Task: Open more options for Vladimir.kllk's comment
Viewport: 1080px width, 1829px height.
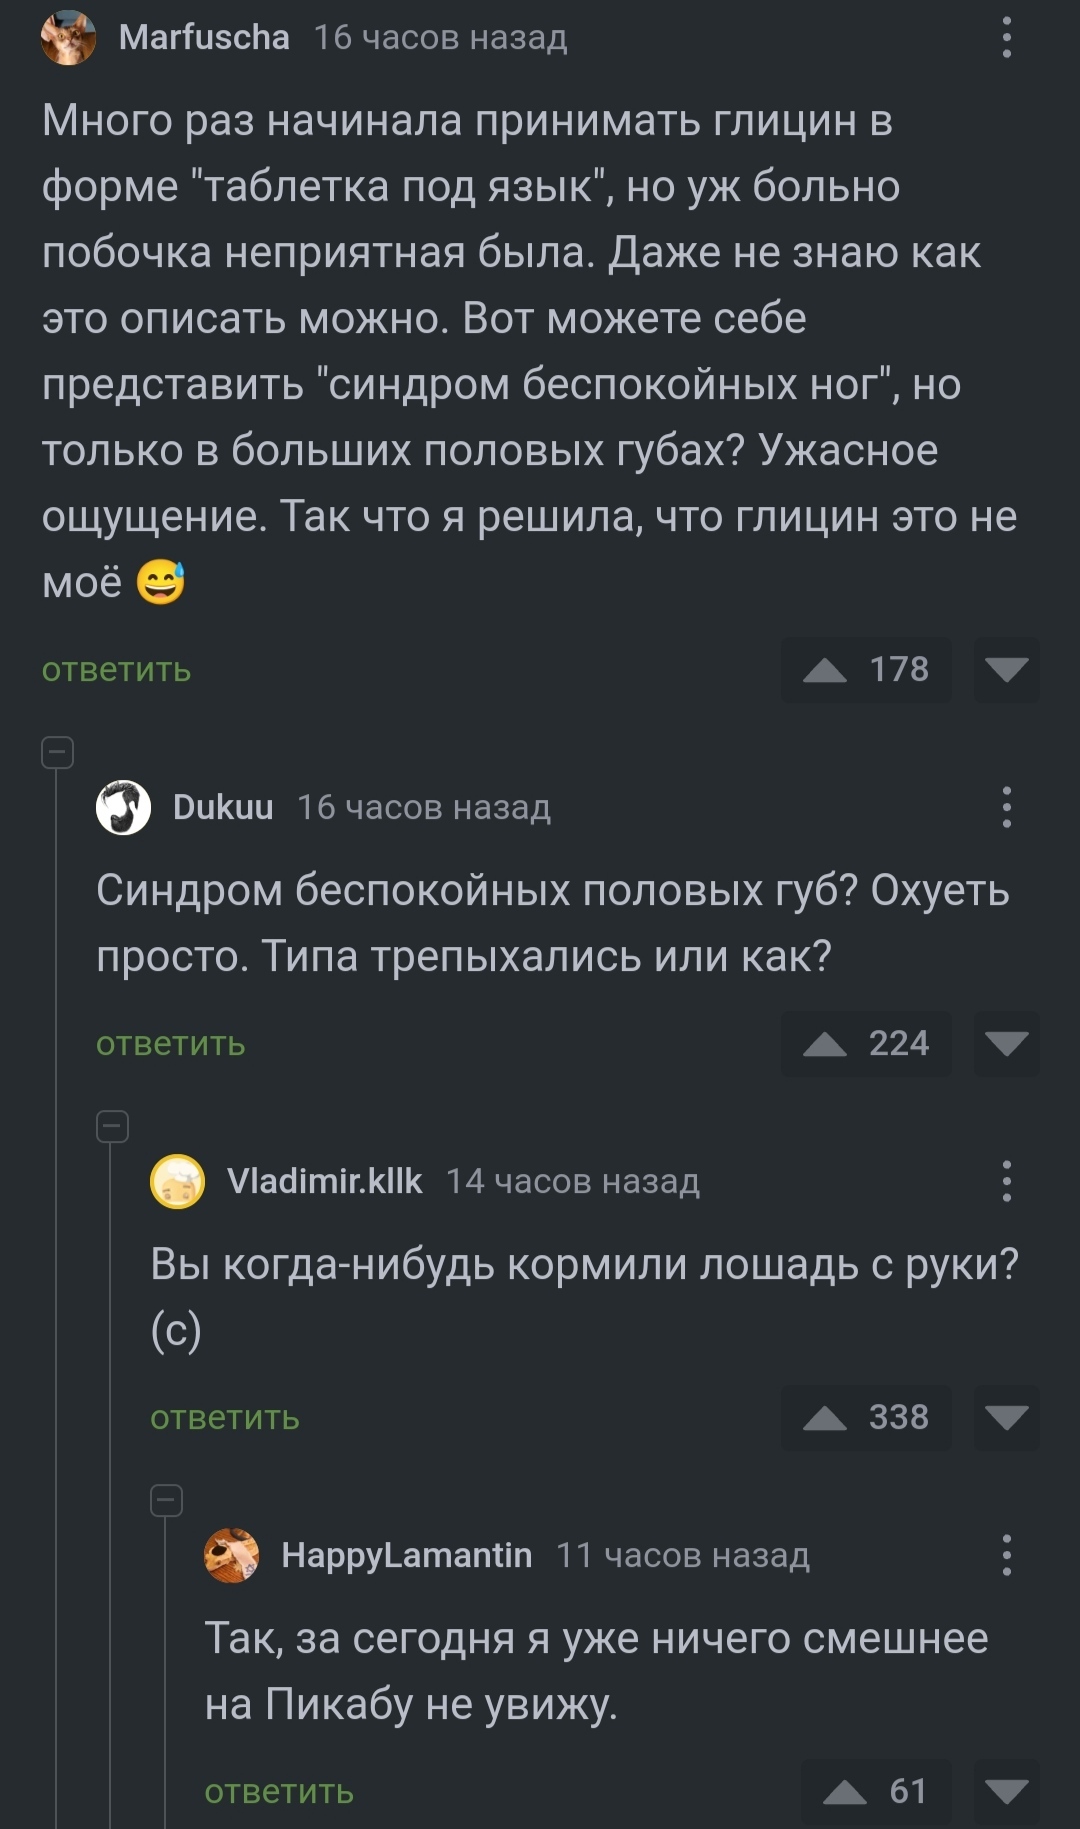Action: (1006, 1181)
